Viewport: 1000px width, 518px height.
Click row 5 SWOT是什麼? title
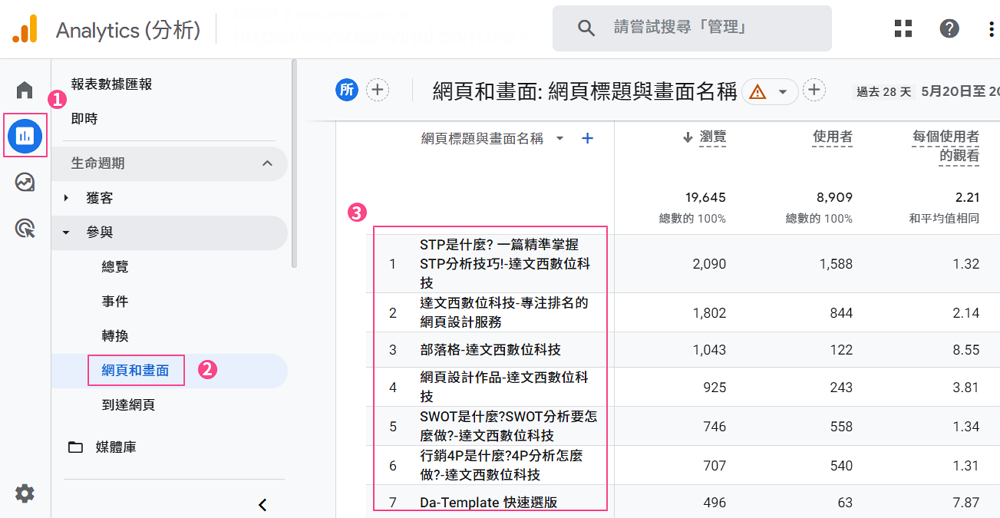508,426
